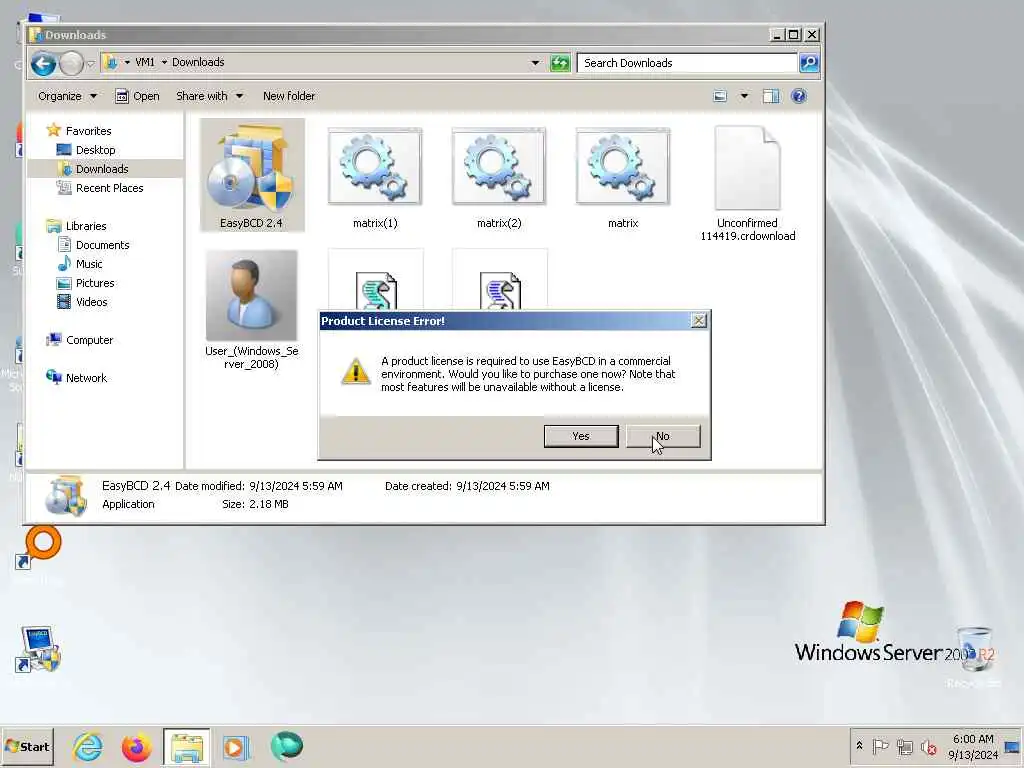Click the Action Center flag tray icon

(x=880, y=746)
